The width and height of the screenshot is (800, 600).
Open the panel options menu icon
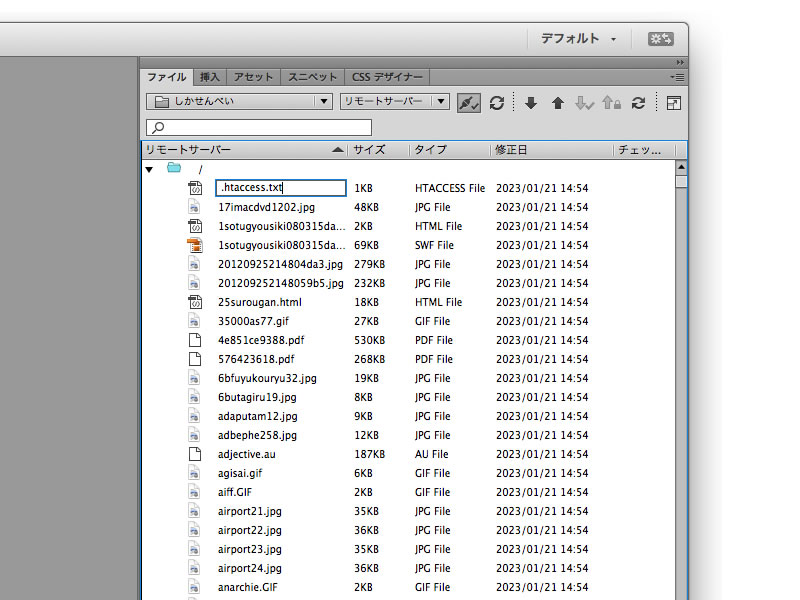pos(678,77)
